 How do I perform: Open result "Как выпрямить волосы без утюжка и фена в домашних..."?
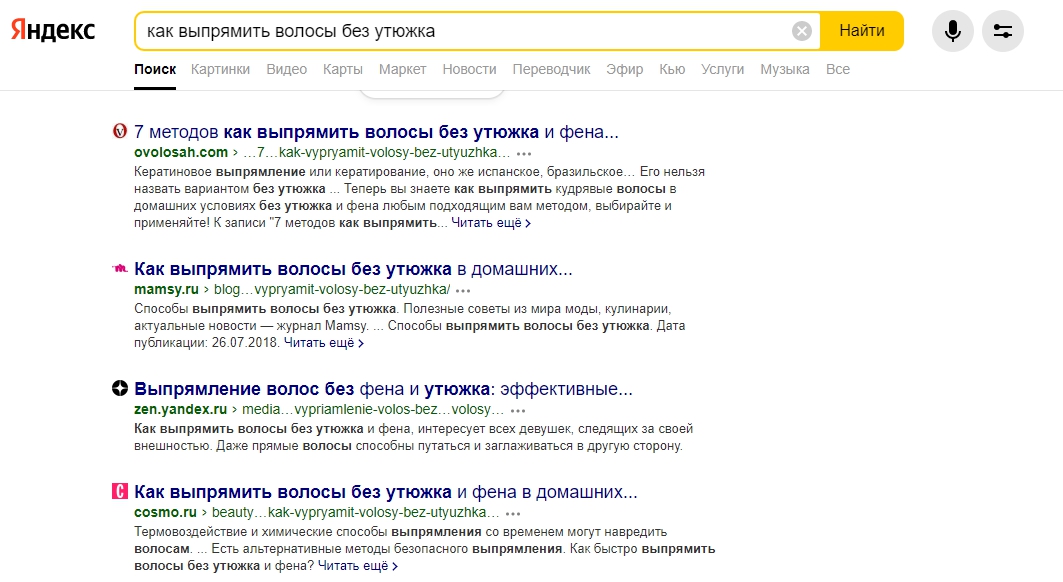pos(386,492)
